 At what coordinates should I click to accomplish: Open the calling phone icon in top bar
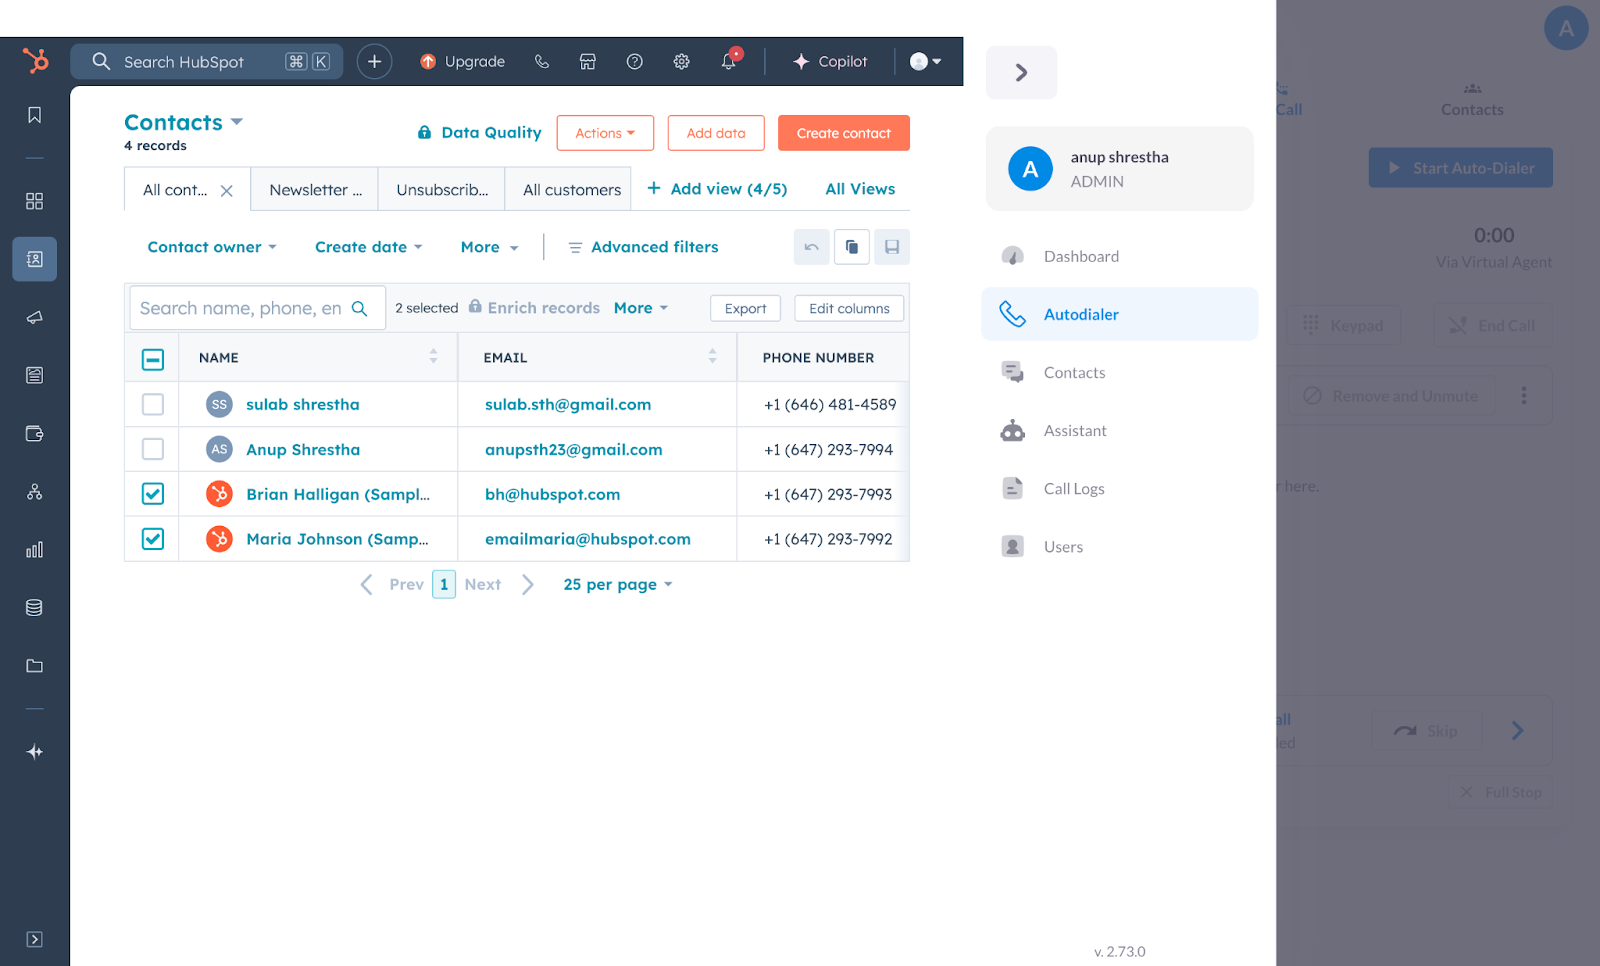542,61
